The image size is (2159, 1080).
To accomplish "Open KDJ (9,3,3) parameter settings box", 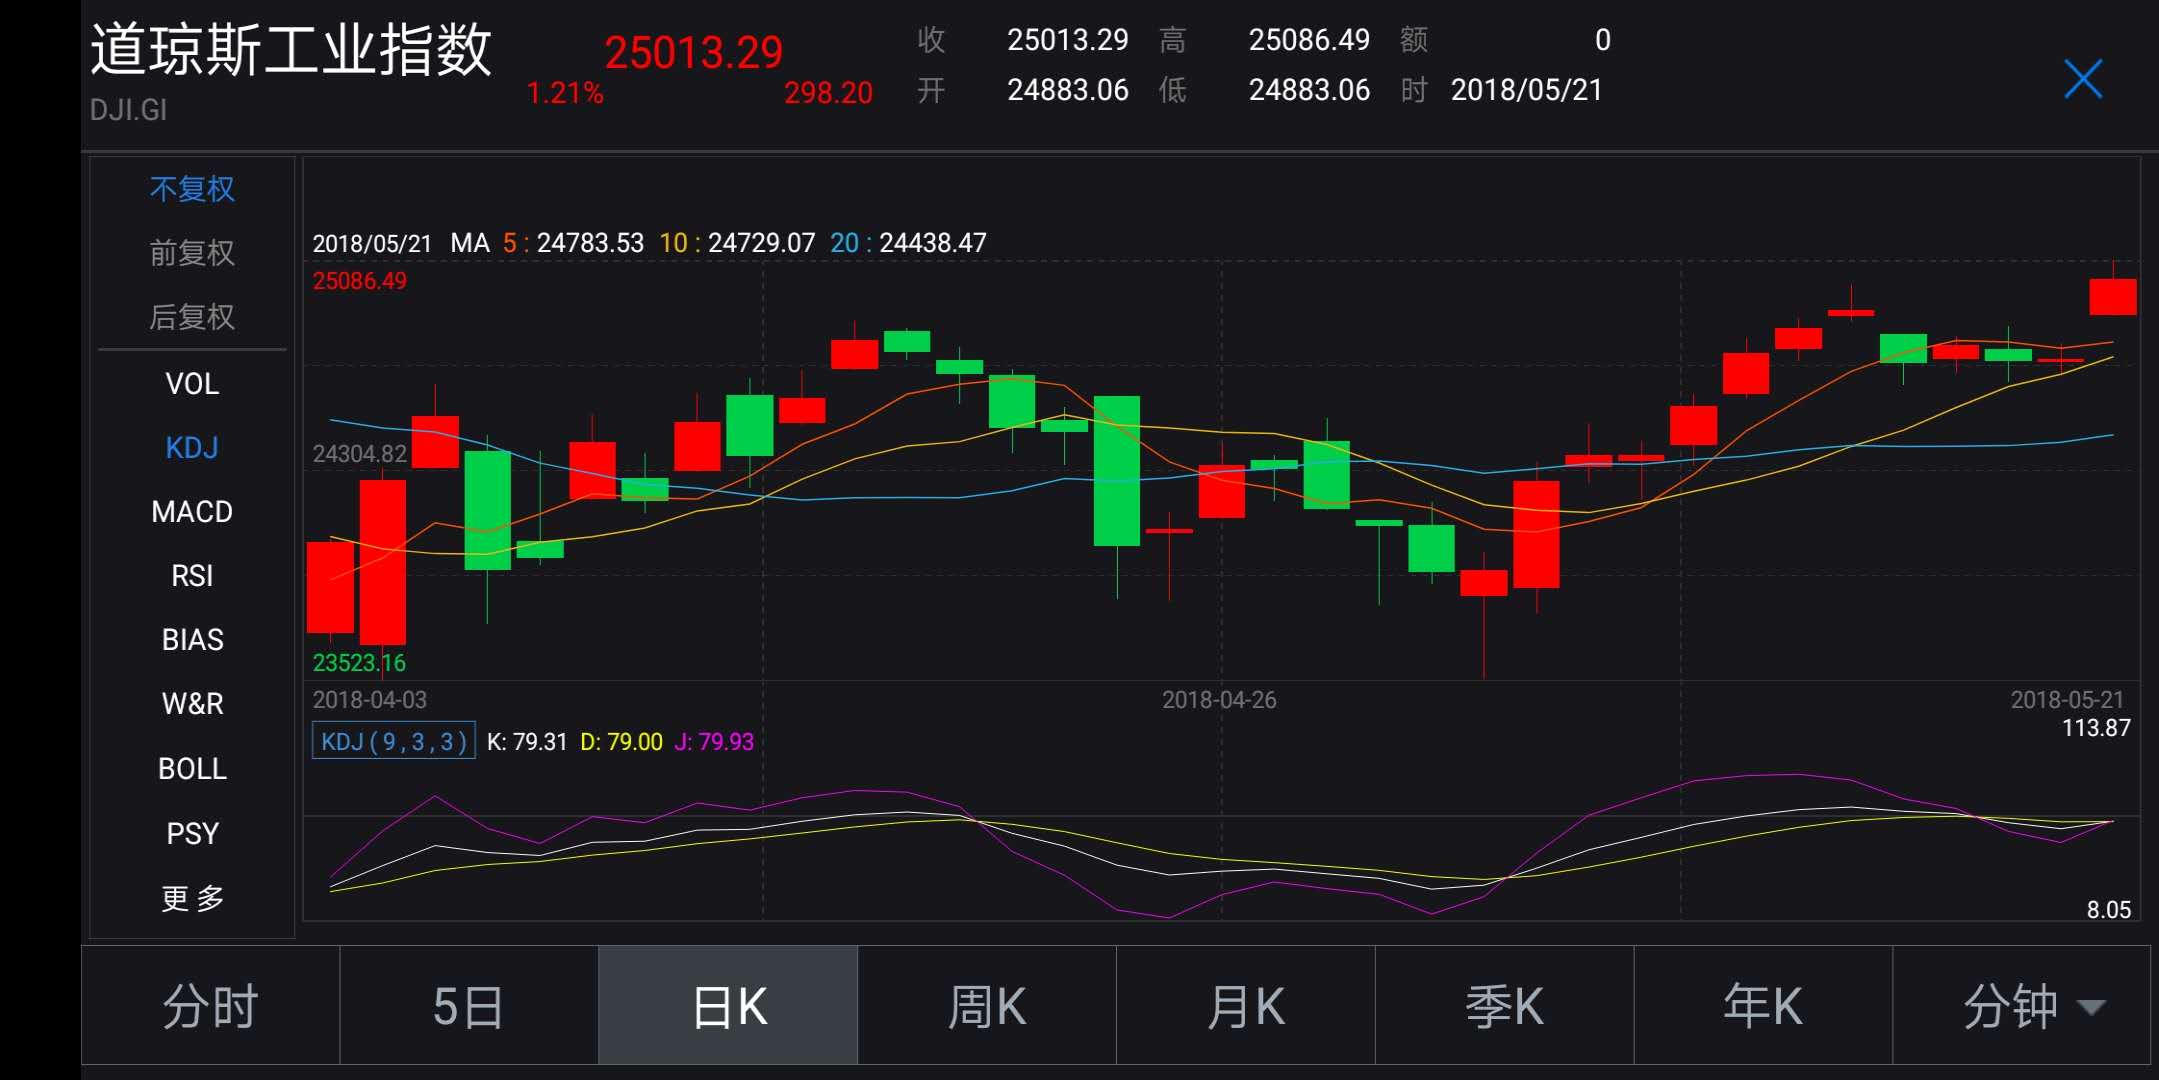I will (x=394, y=741).
